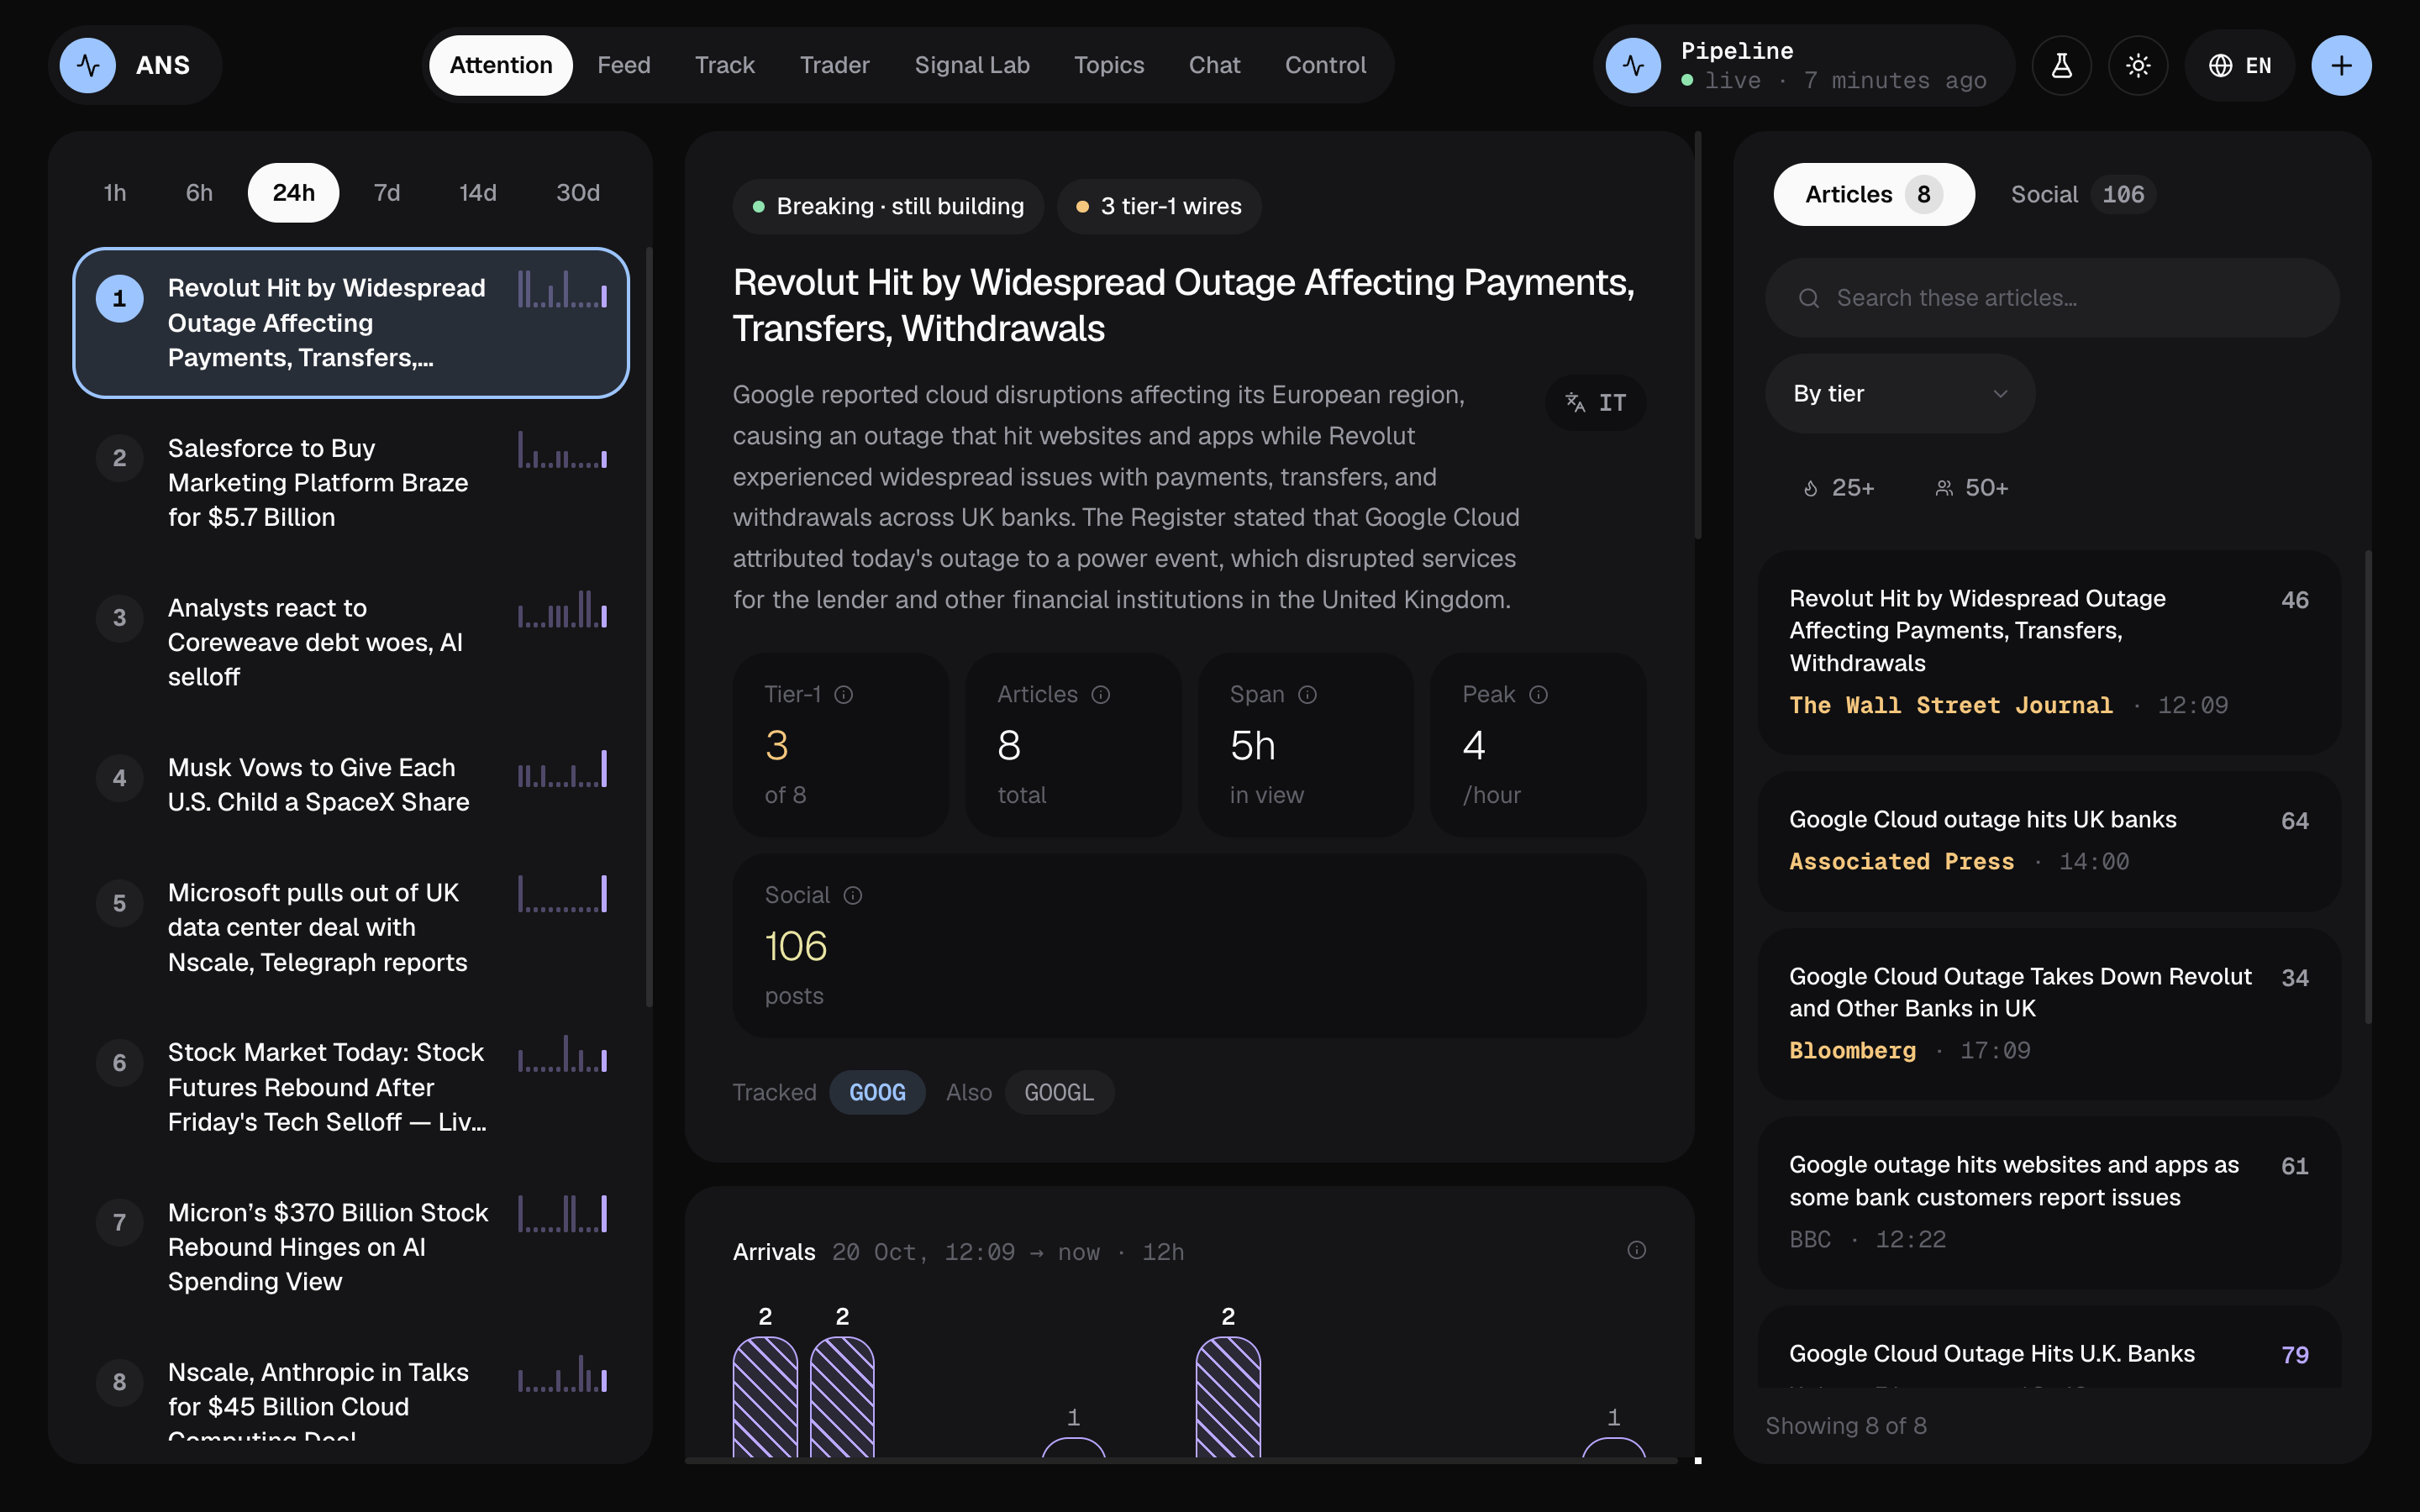The width and height of the screenshot is (2420, 1512).
Task: Click the Peak info icon
Action: pyautogui.click(x=1538, y=694)
